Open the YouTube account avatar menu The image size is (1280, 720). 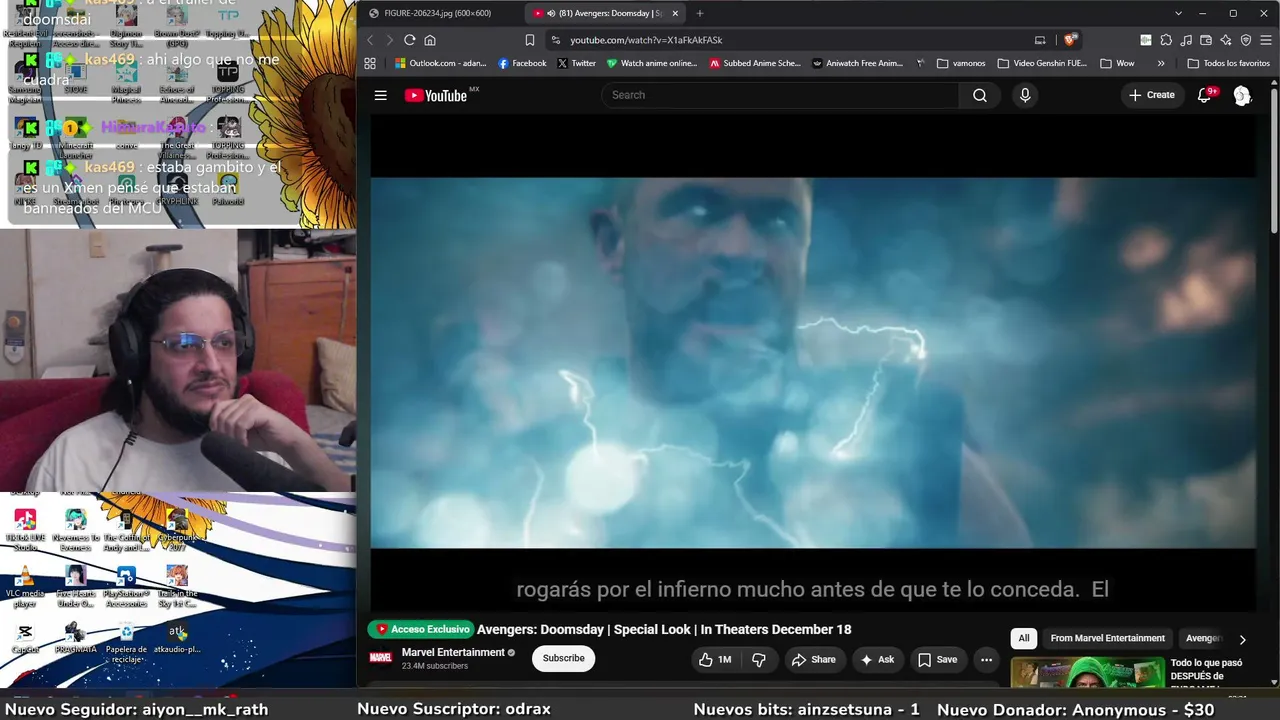[1242, 95]
